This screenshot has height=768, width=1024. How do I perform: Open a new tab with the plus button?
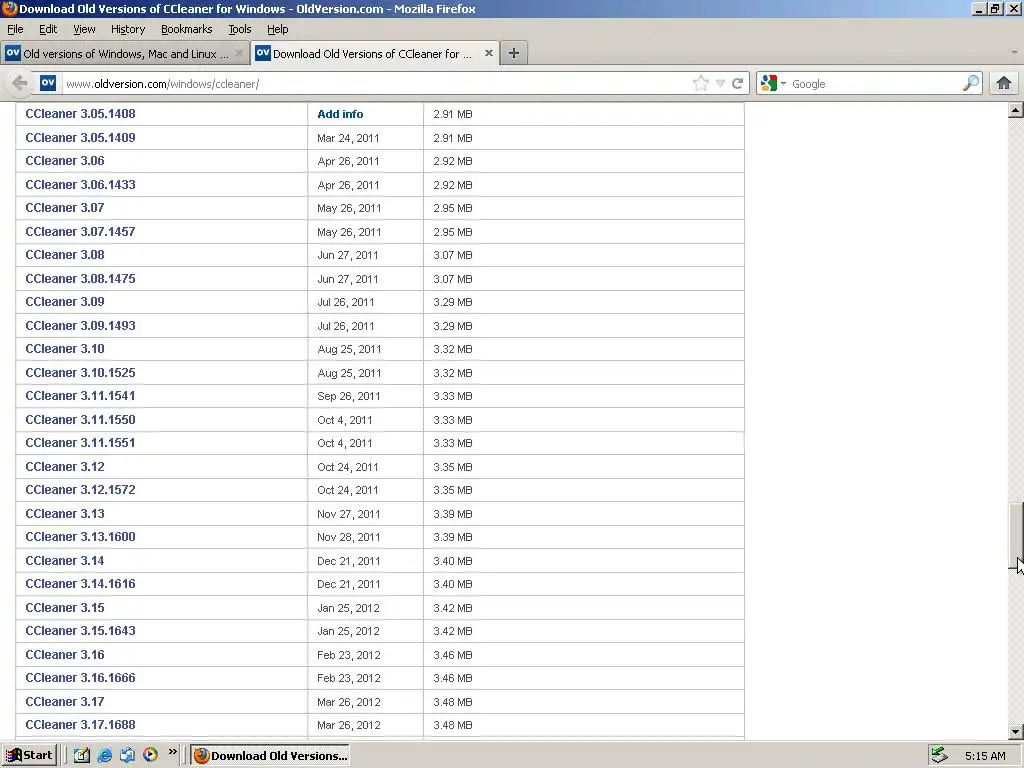514,54
